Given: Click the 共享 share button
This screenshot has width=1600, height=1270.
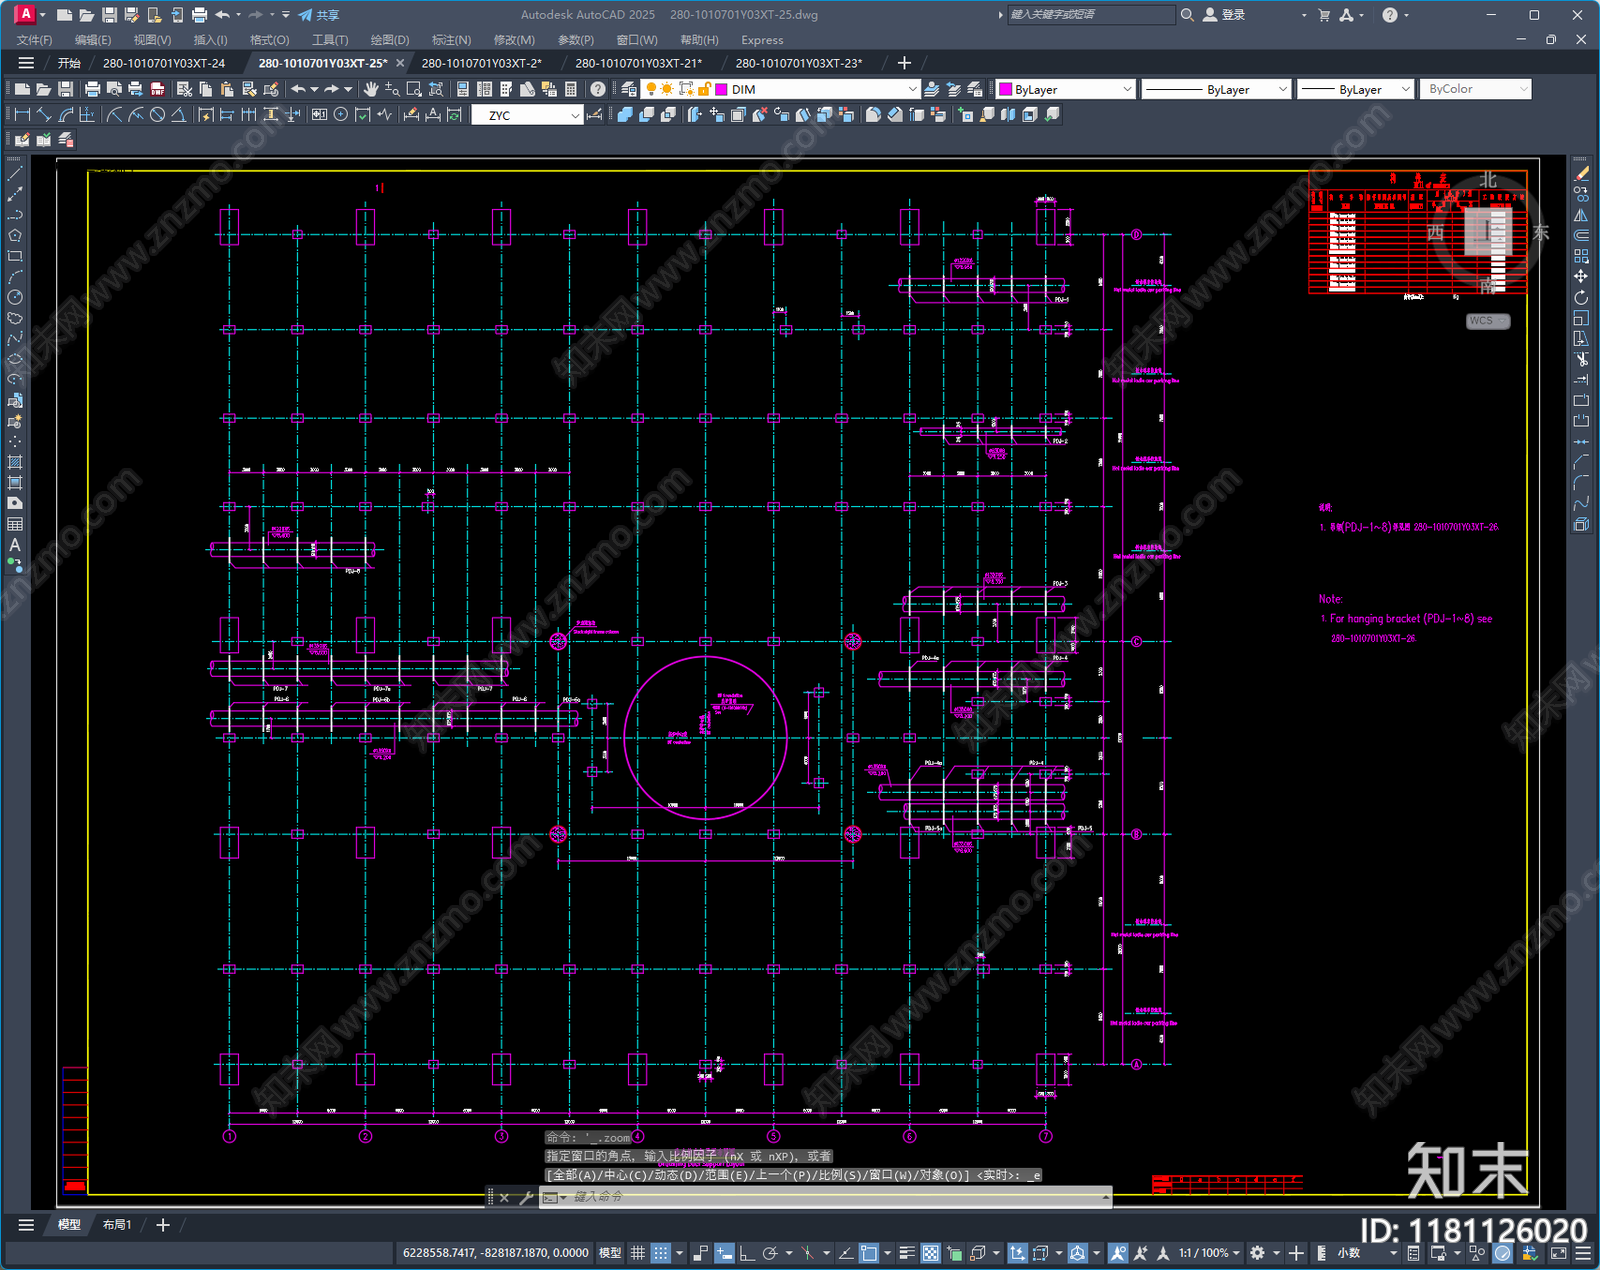Looking at the screenshot, I should tap(319, 15).
